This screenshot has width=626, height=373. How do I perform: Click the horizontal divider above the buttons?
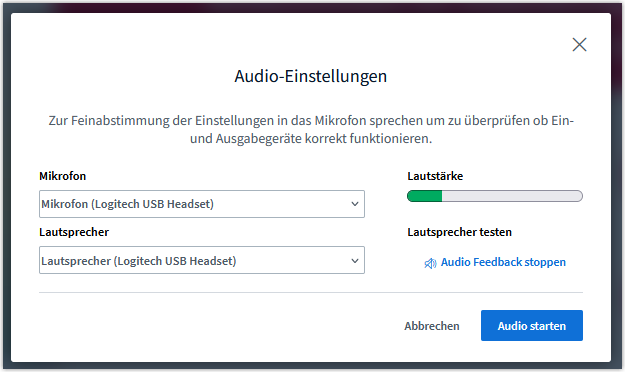[x=311, y=292]
